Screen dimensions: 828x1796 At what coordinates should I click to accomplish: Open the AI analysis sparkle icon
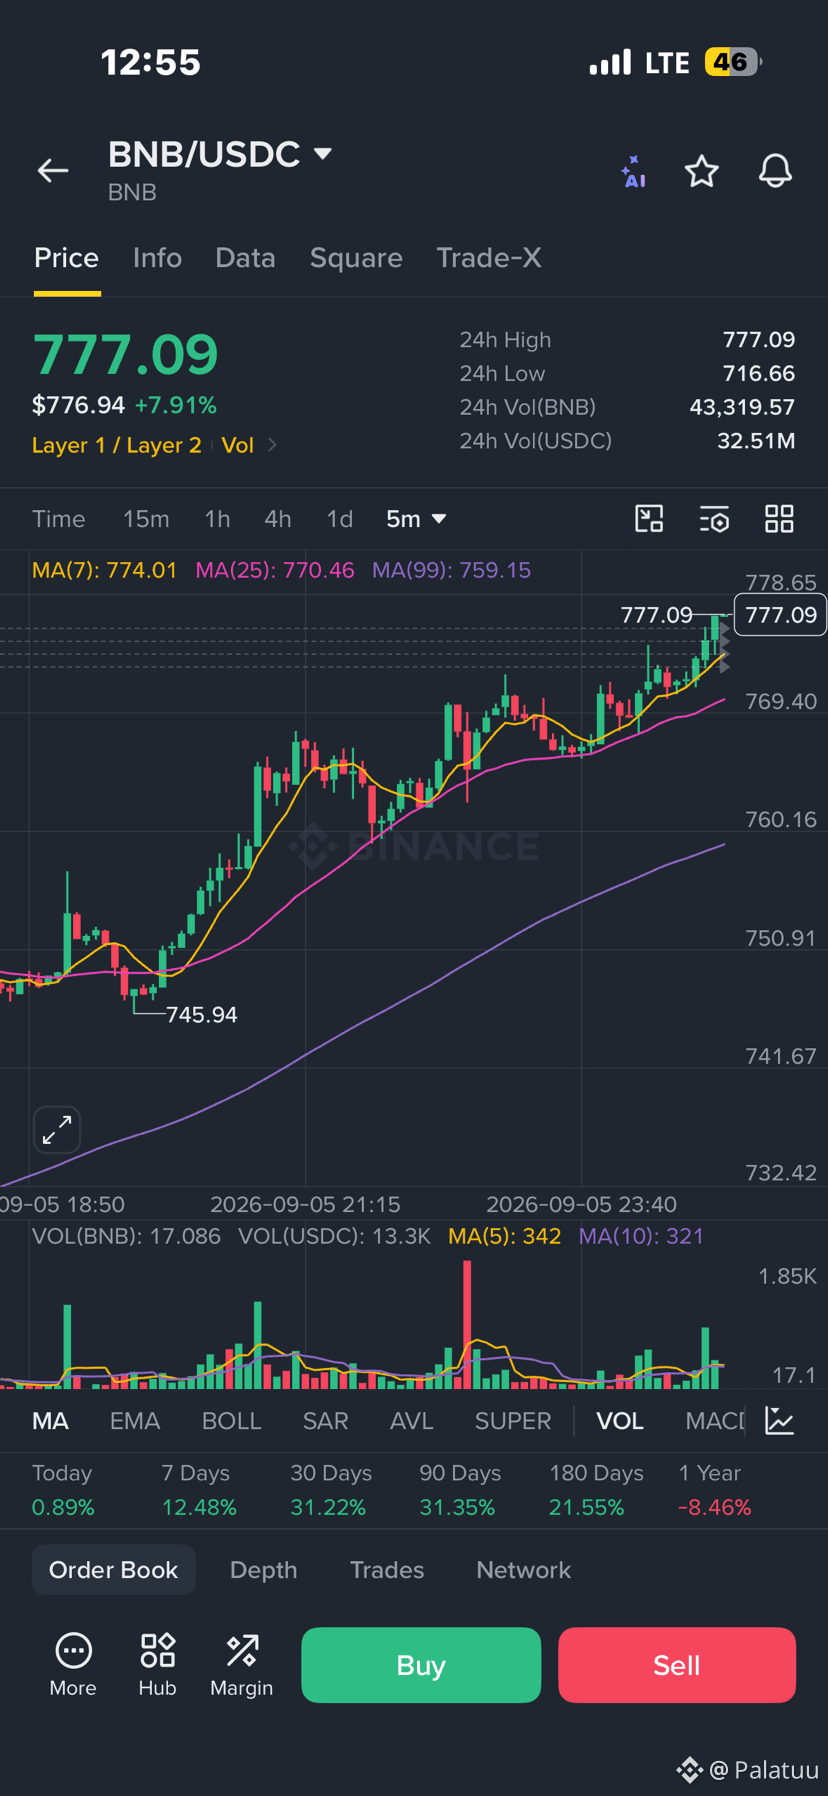633,171
